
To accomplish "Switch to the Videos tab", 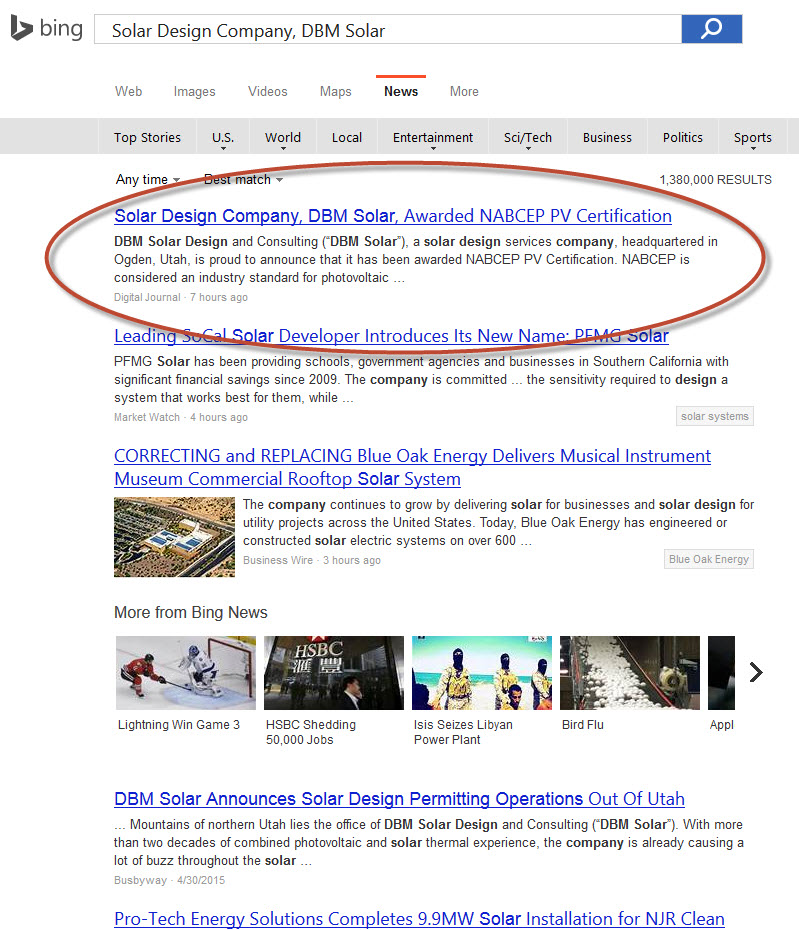I will tap(268, 91).
